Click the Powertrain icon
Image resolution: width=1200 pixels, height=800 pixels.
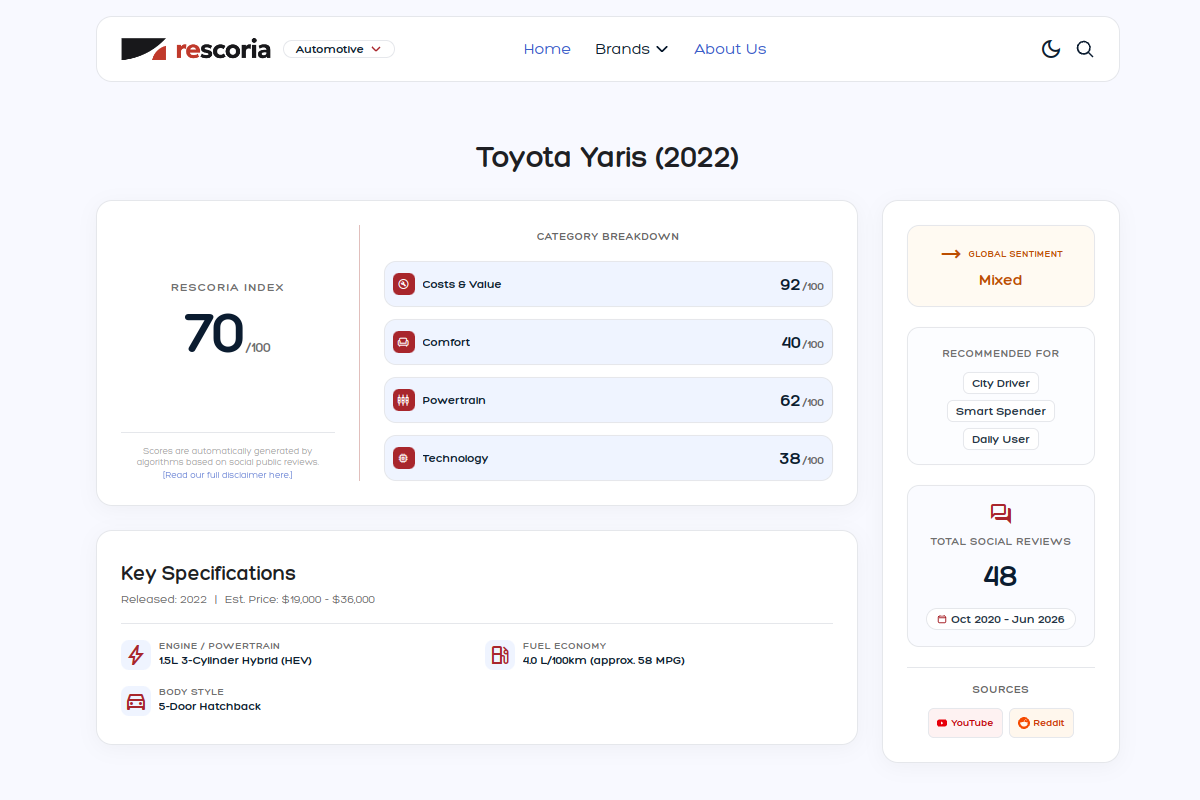click(x=404, y=400)
